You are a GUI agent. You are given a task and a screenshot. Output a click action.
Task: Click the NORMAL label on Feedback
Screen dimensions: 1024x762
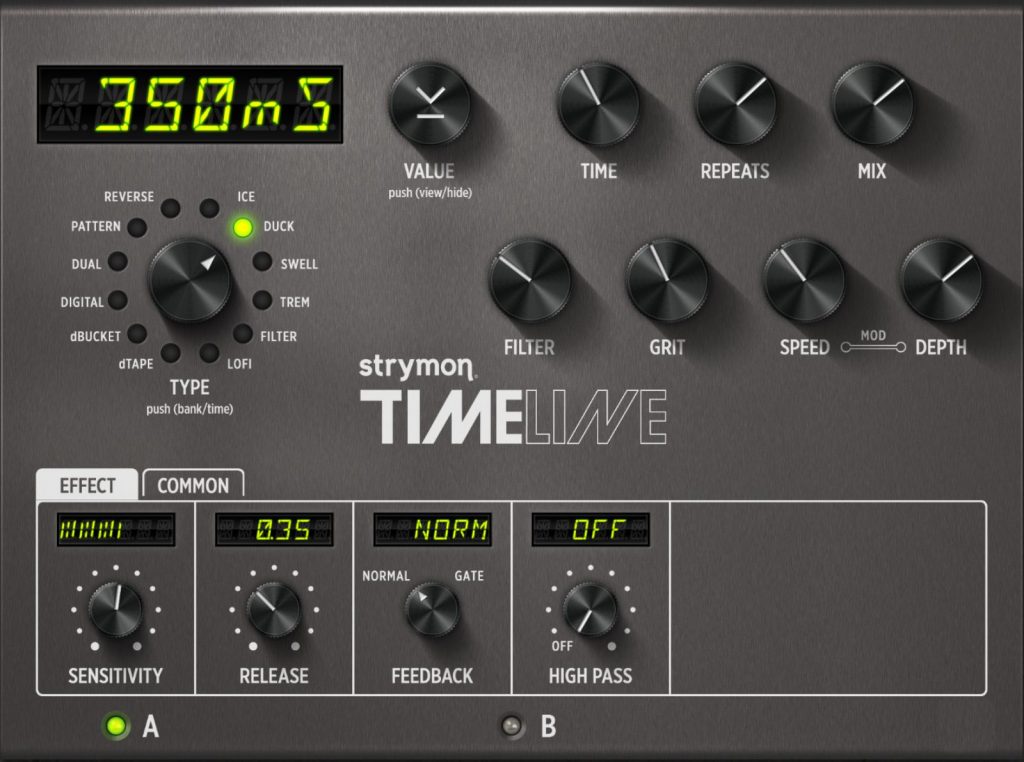coord(386,576)
